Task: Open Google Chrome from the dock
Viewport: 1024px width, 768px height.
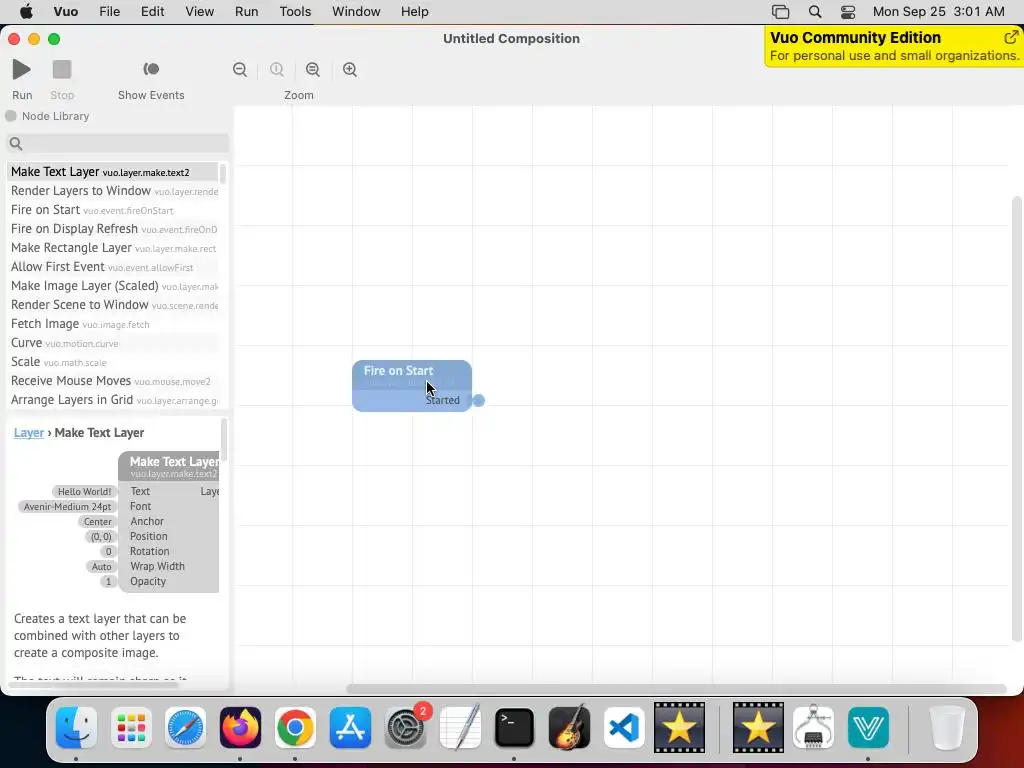Action: tap(295, 727)
